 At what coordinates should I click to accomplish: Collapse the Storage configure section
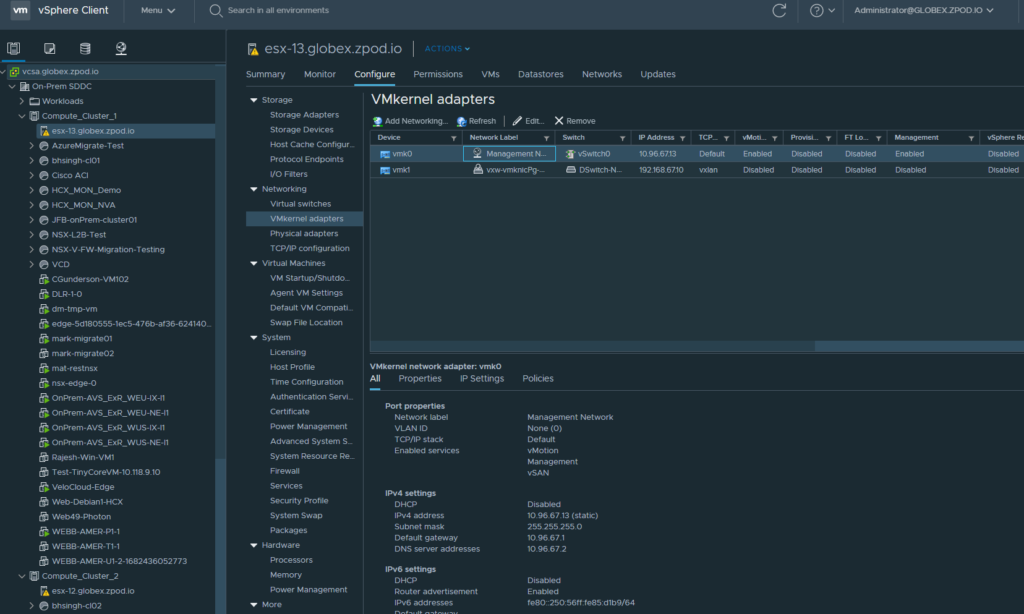[x=254, y=100]
